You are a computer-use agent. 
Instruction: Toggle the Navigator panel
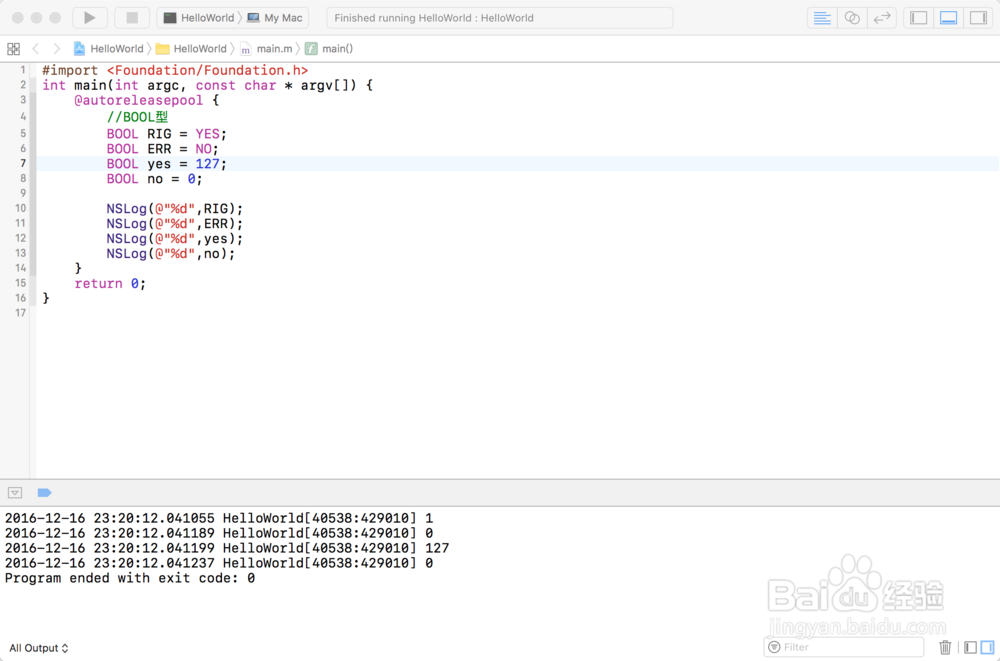[919, 18]
